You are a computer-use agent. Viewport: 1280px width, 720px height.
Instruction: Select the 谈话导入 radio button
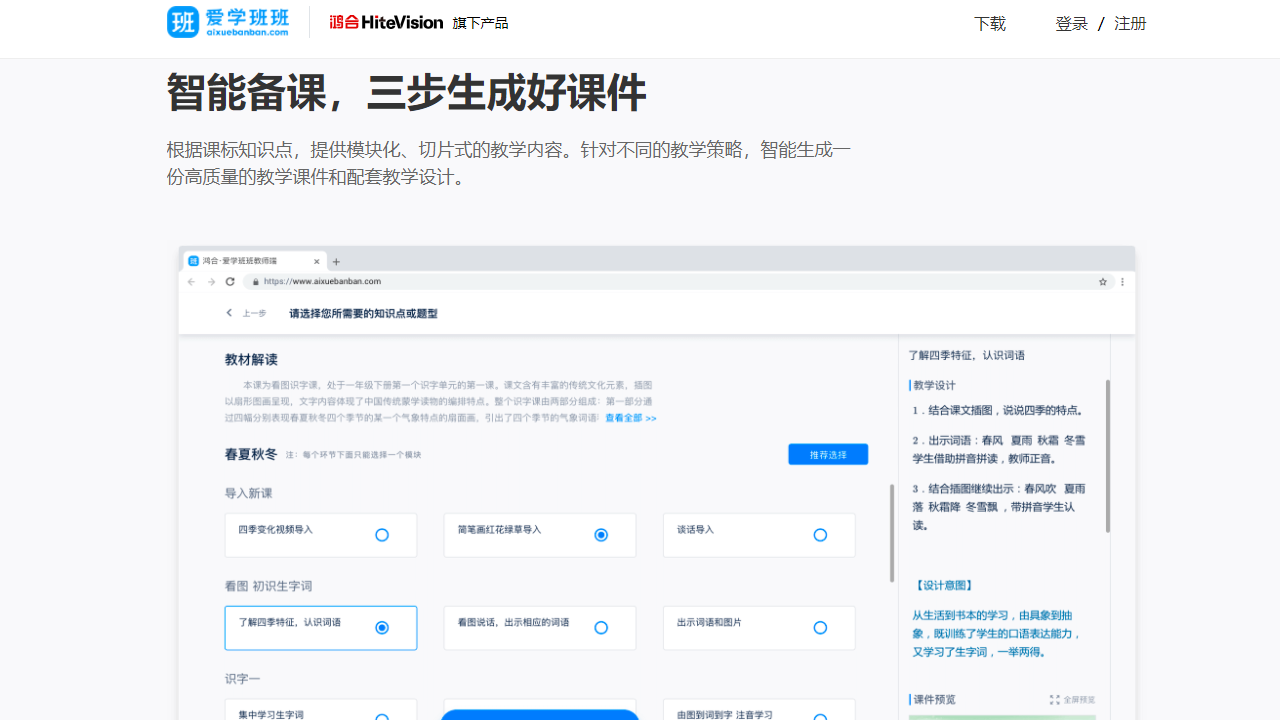pos(820,535)
